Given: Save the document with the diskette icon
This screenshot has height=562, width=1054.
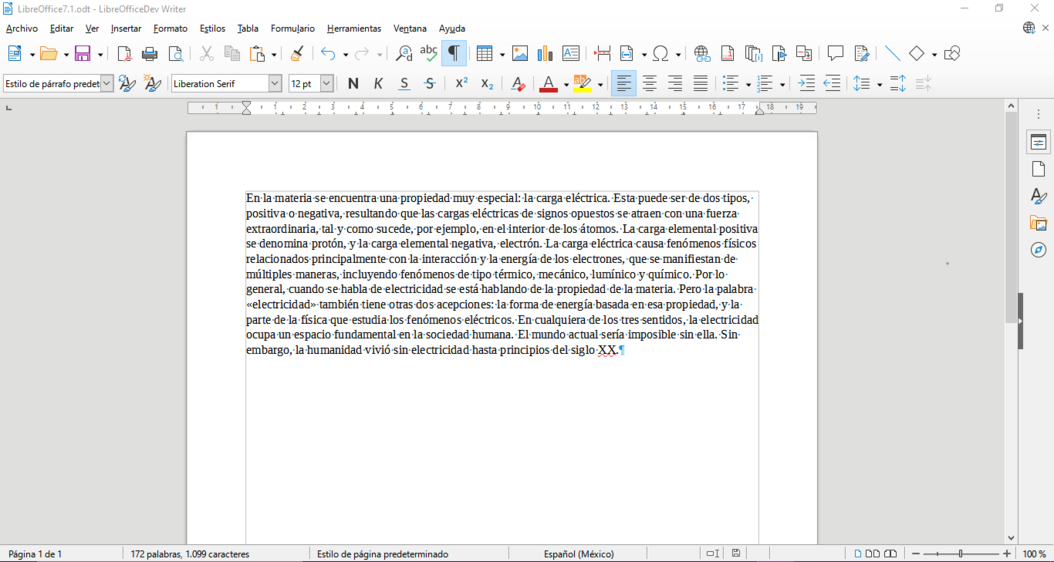Looking at the screenshot, I should click(x=83, y=54).
